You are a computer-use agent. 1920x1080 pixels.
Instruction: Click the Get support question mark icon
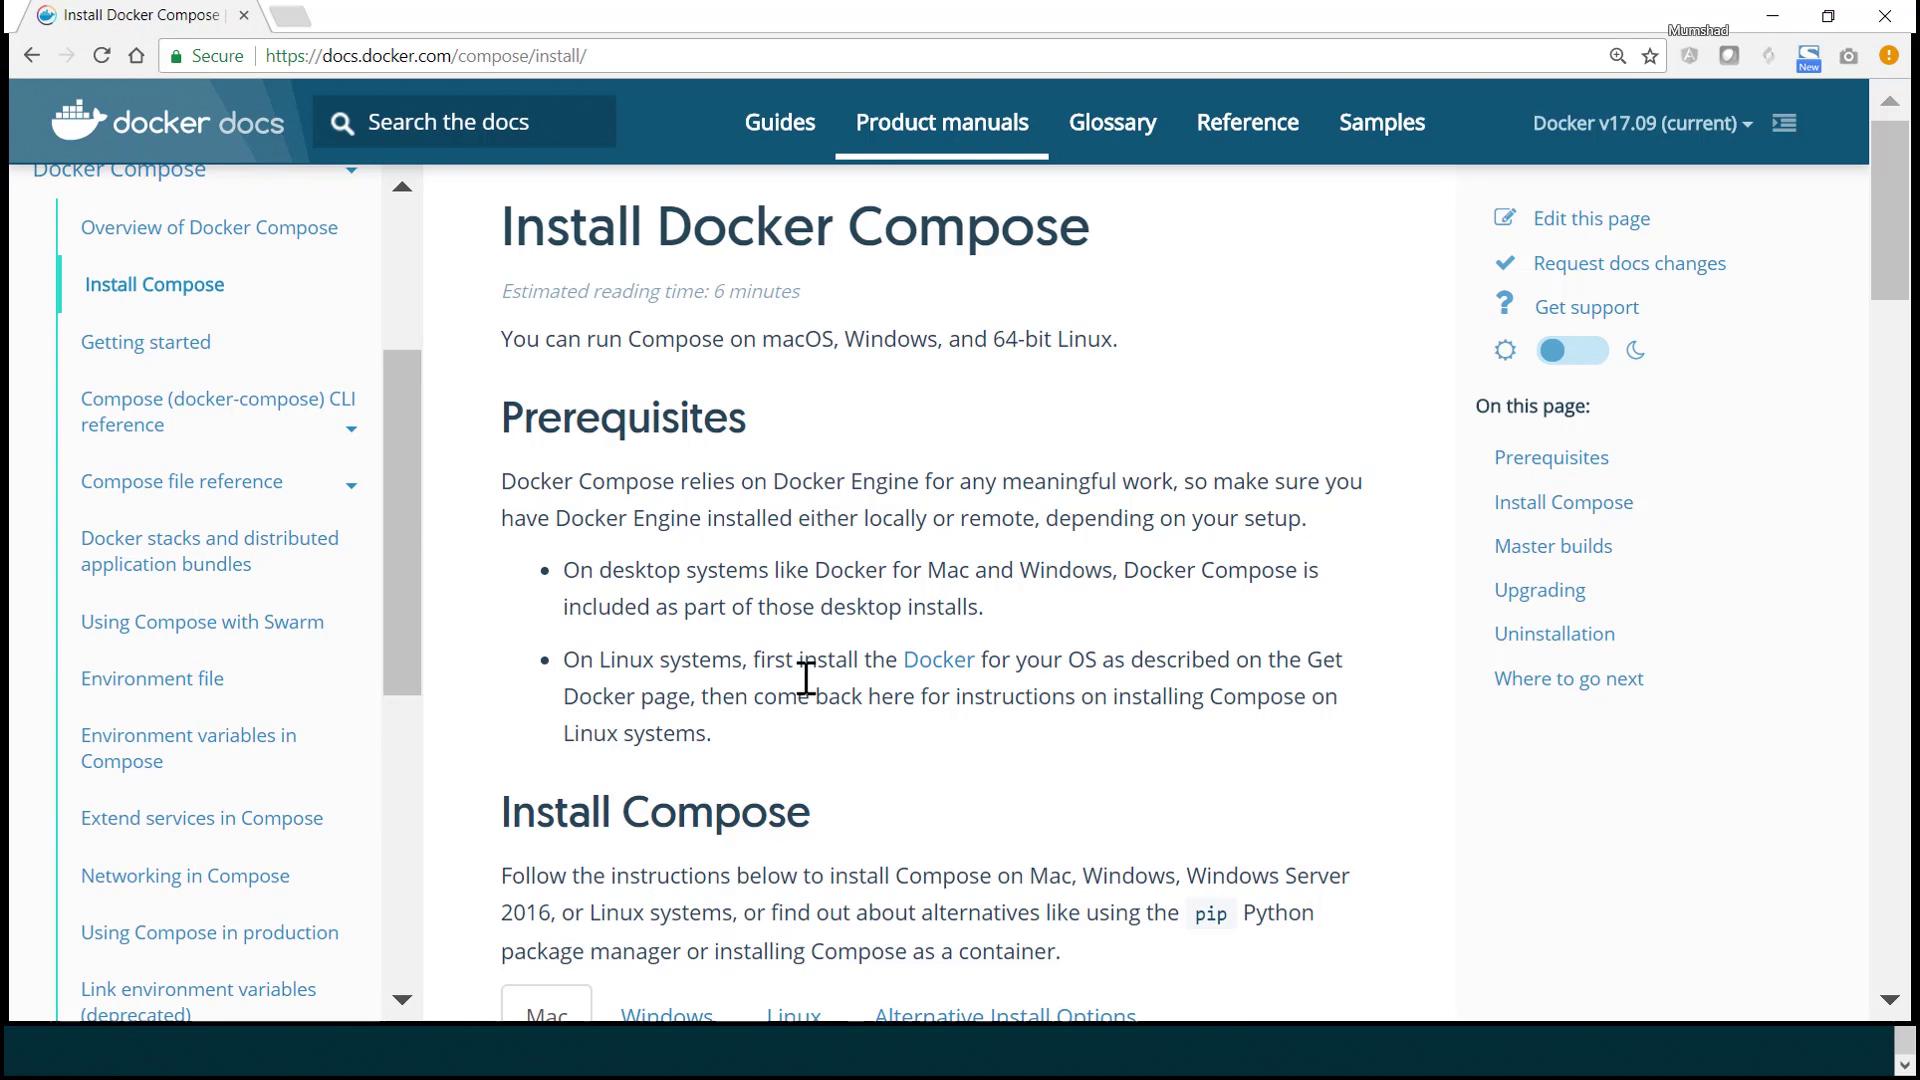point(1504,304)
